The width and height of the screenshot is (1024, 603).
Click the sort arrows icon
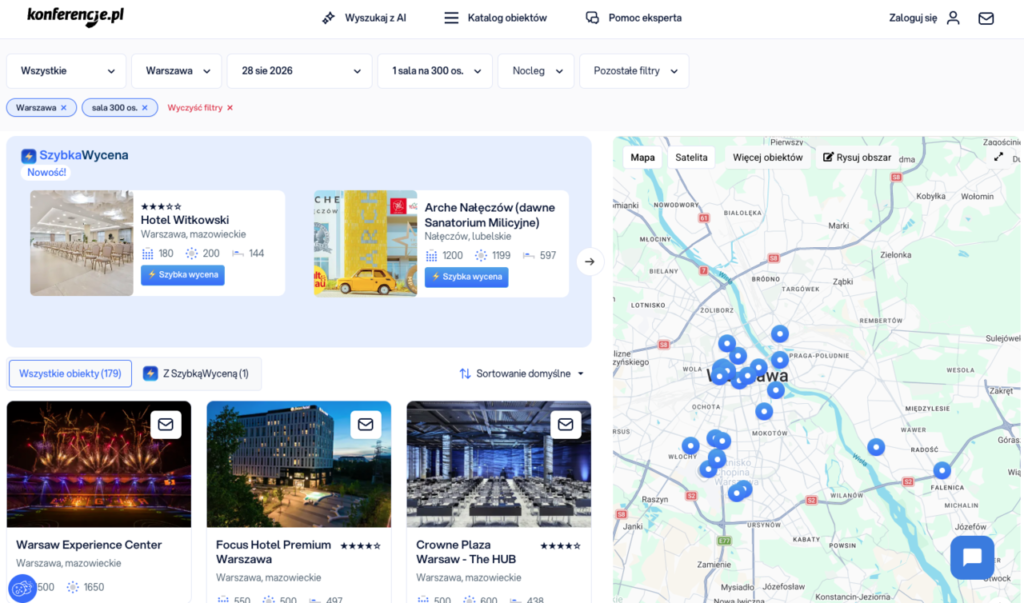465,374
